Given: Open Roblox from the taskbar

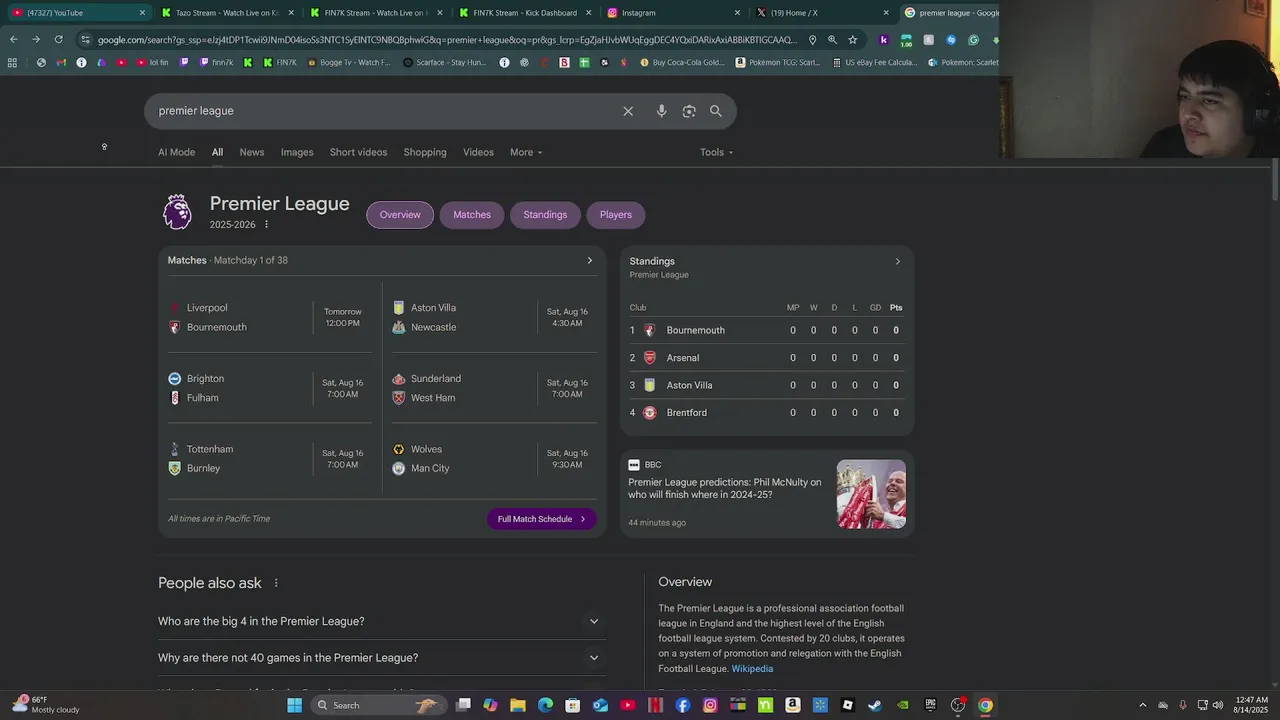Looking at the screenshot, I should pyautogui.click(x=848, y=705).
